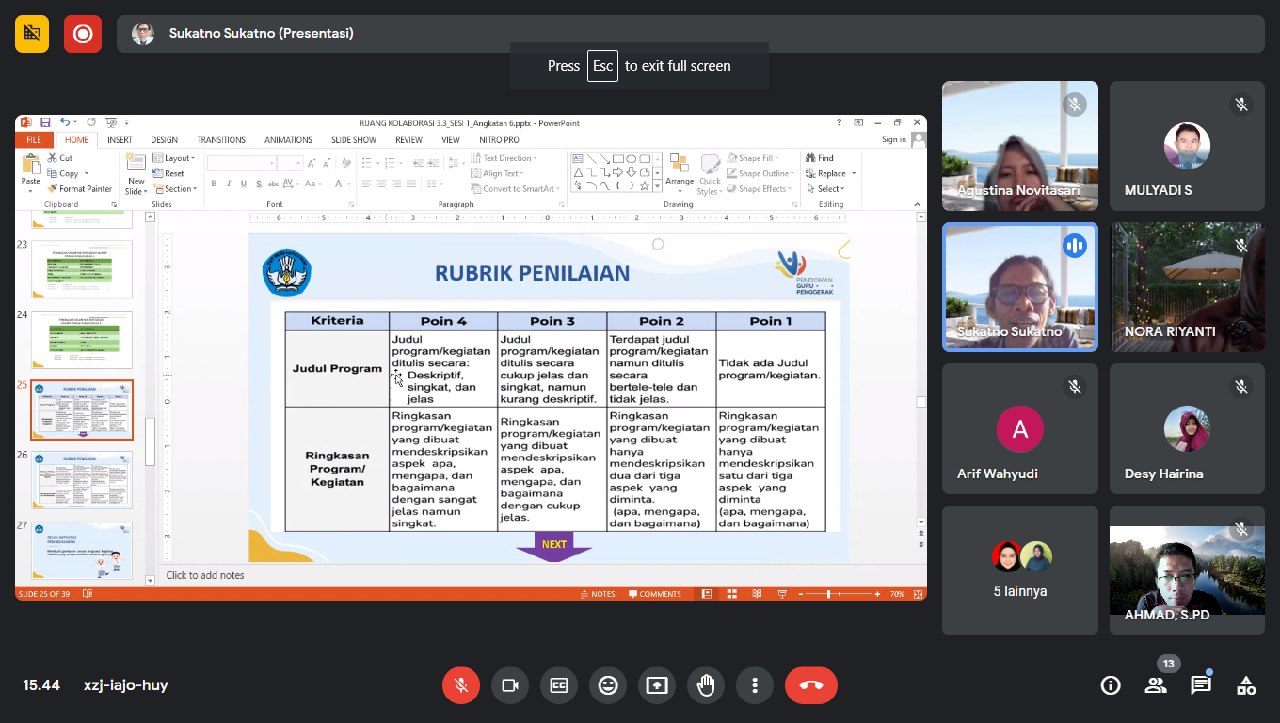The height and width of the screenshot is (723, 1280).
Task: Click the purple NEXT arrow button
Action: pos(554,546)
